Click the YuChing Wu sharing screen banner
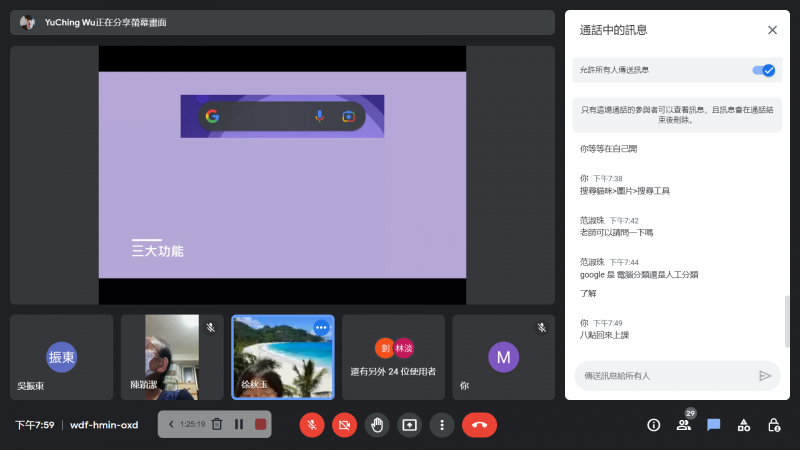 (x=282, y=22)
